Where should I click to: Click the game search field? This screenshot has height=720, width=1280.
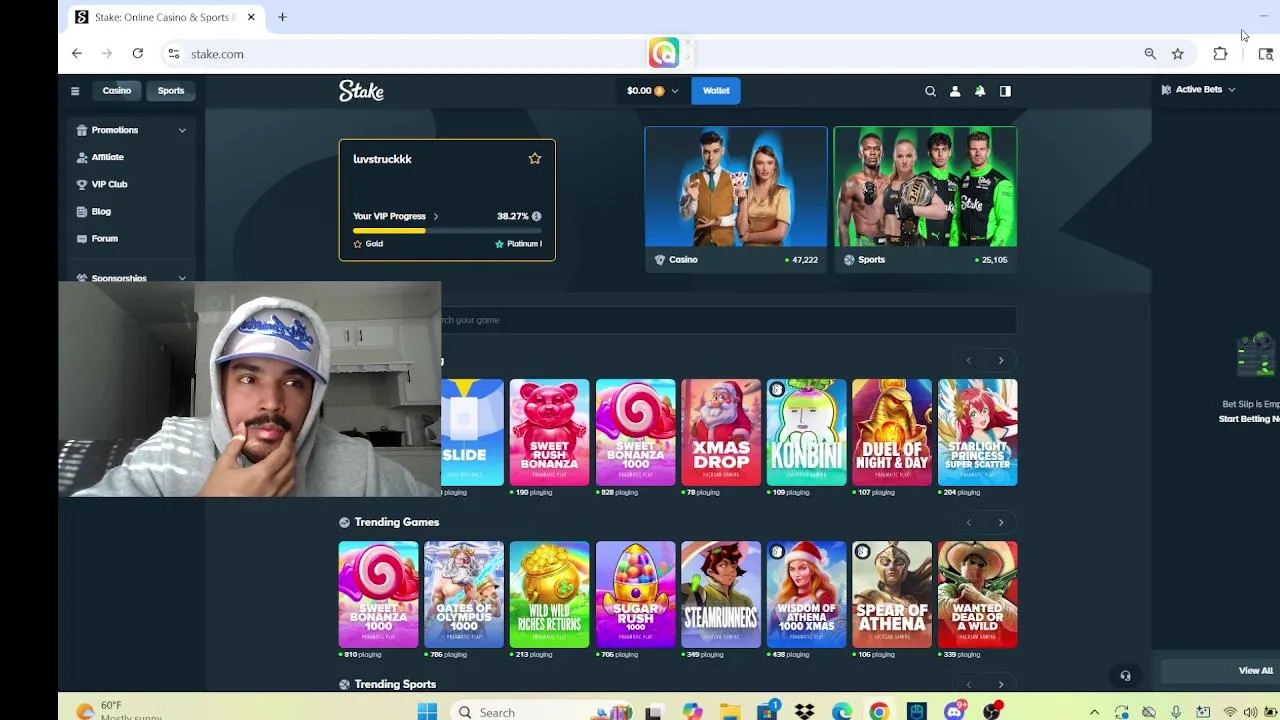pos(728,320)
